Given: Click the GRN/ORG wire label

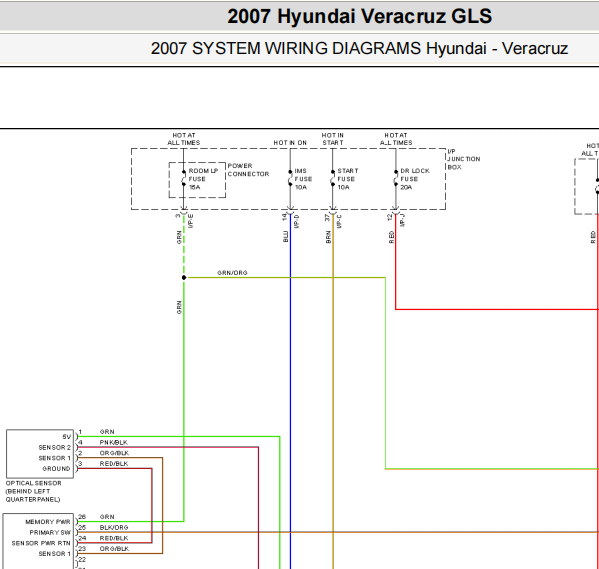Looking at the screenshot, I should (x=232, y=272).
